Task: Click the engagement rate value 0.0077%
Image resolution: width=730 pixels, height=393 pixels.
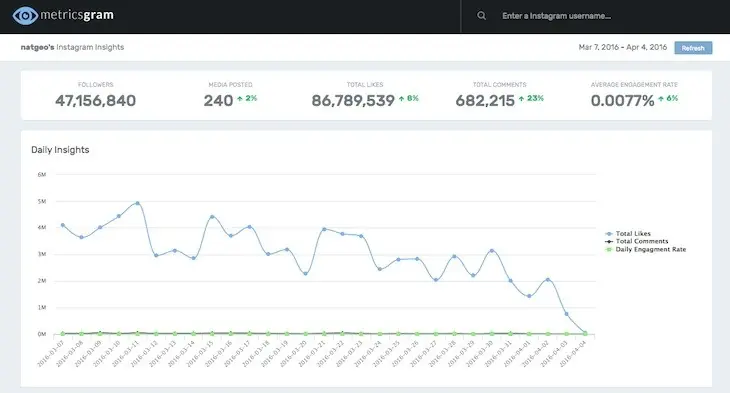Action: [x=622, y=101]
